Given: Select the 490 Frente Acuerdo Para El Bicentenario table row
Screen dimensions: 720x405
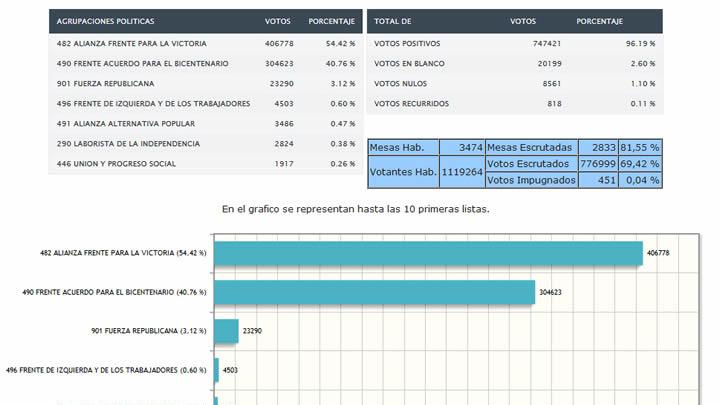Looking at the screenshot, I should 205,64.
